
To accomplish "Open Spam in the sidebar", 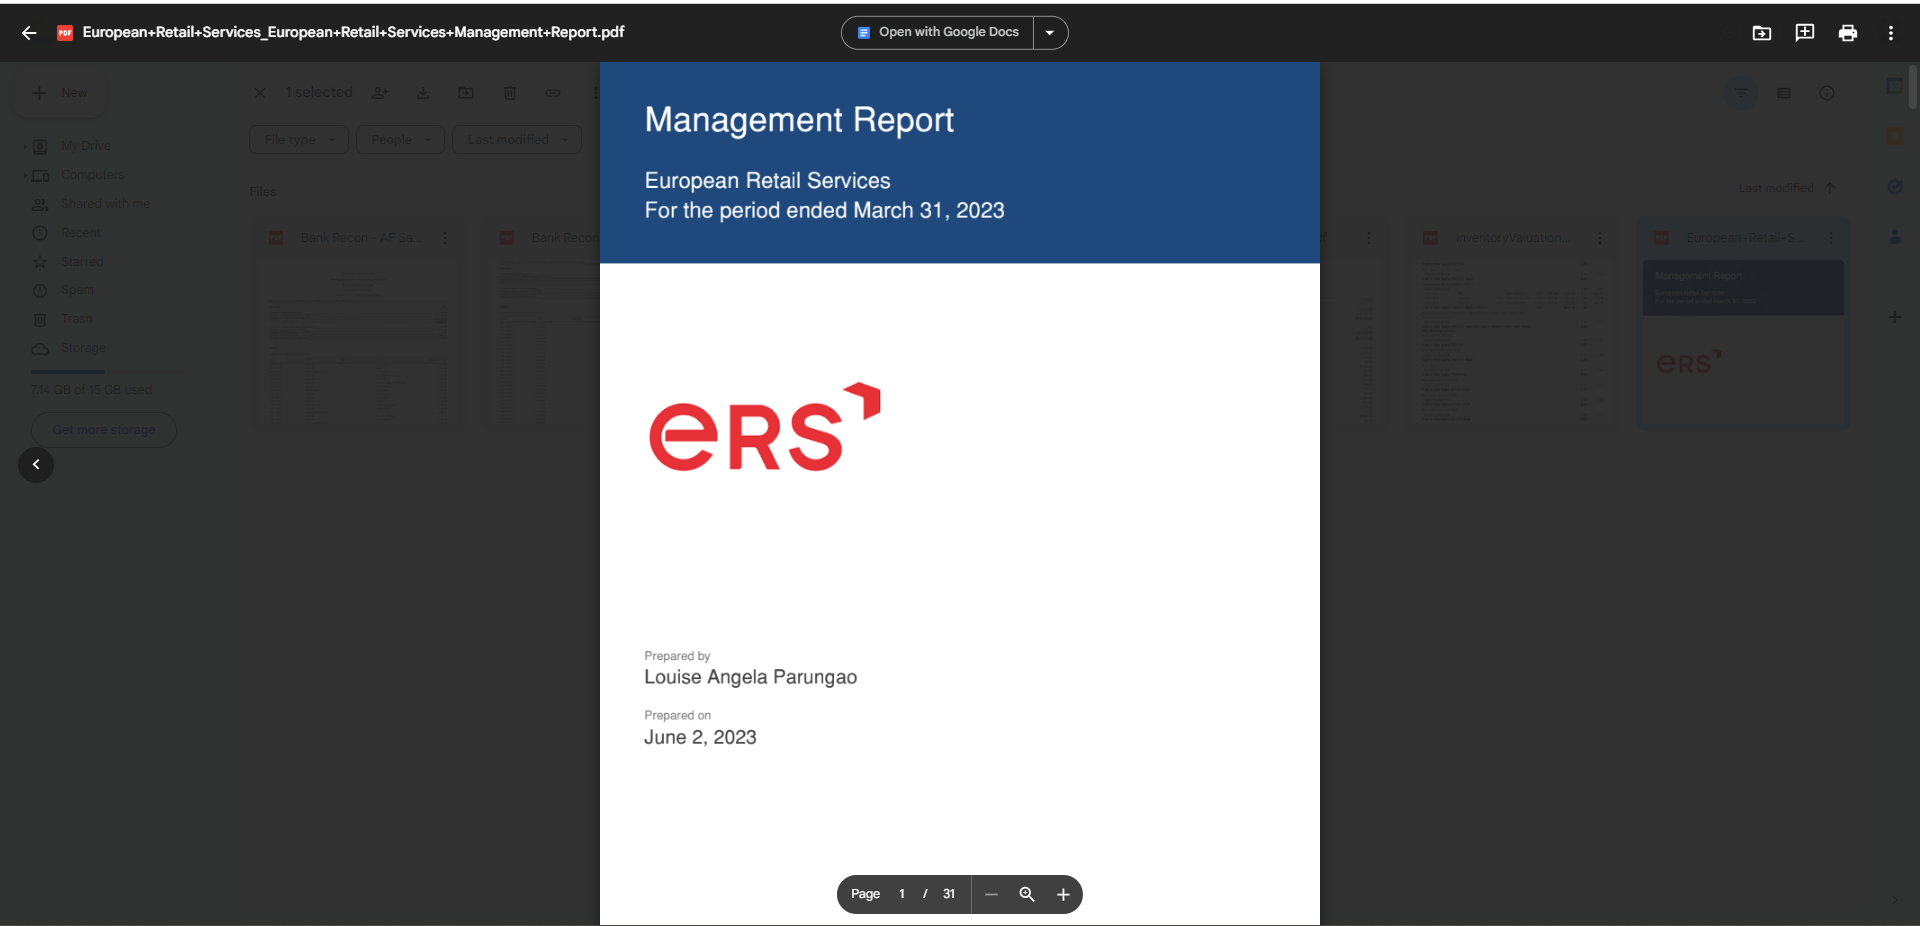I will point(77,290).
